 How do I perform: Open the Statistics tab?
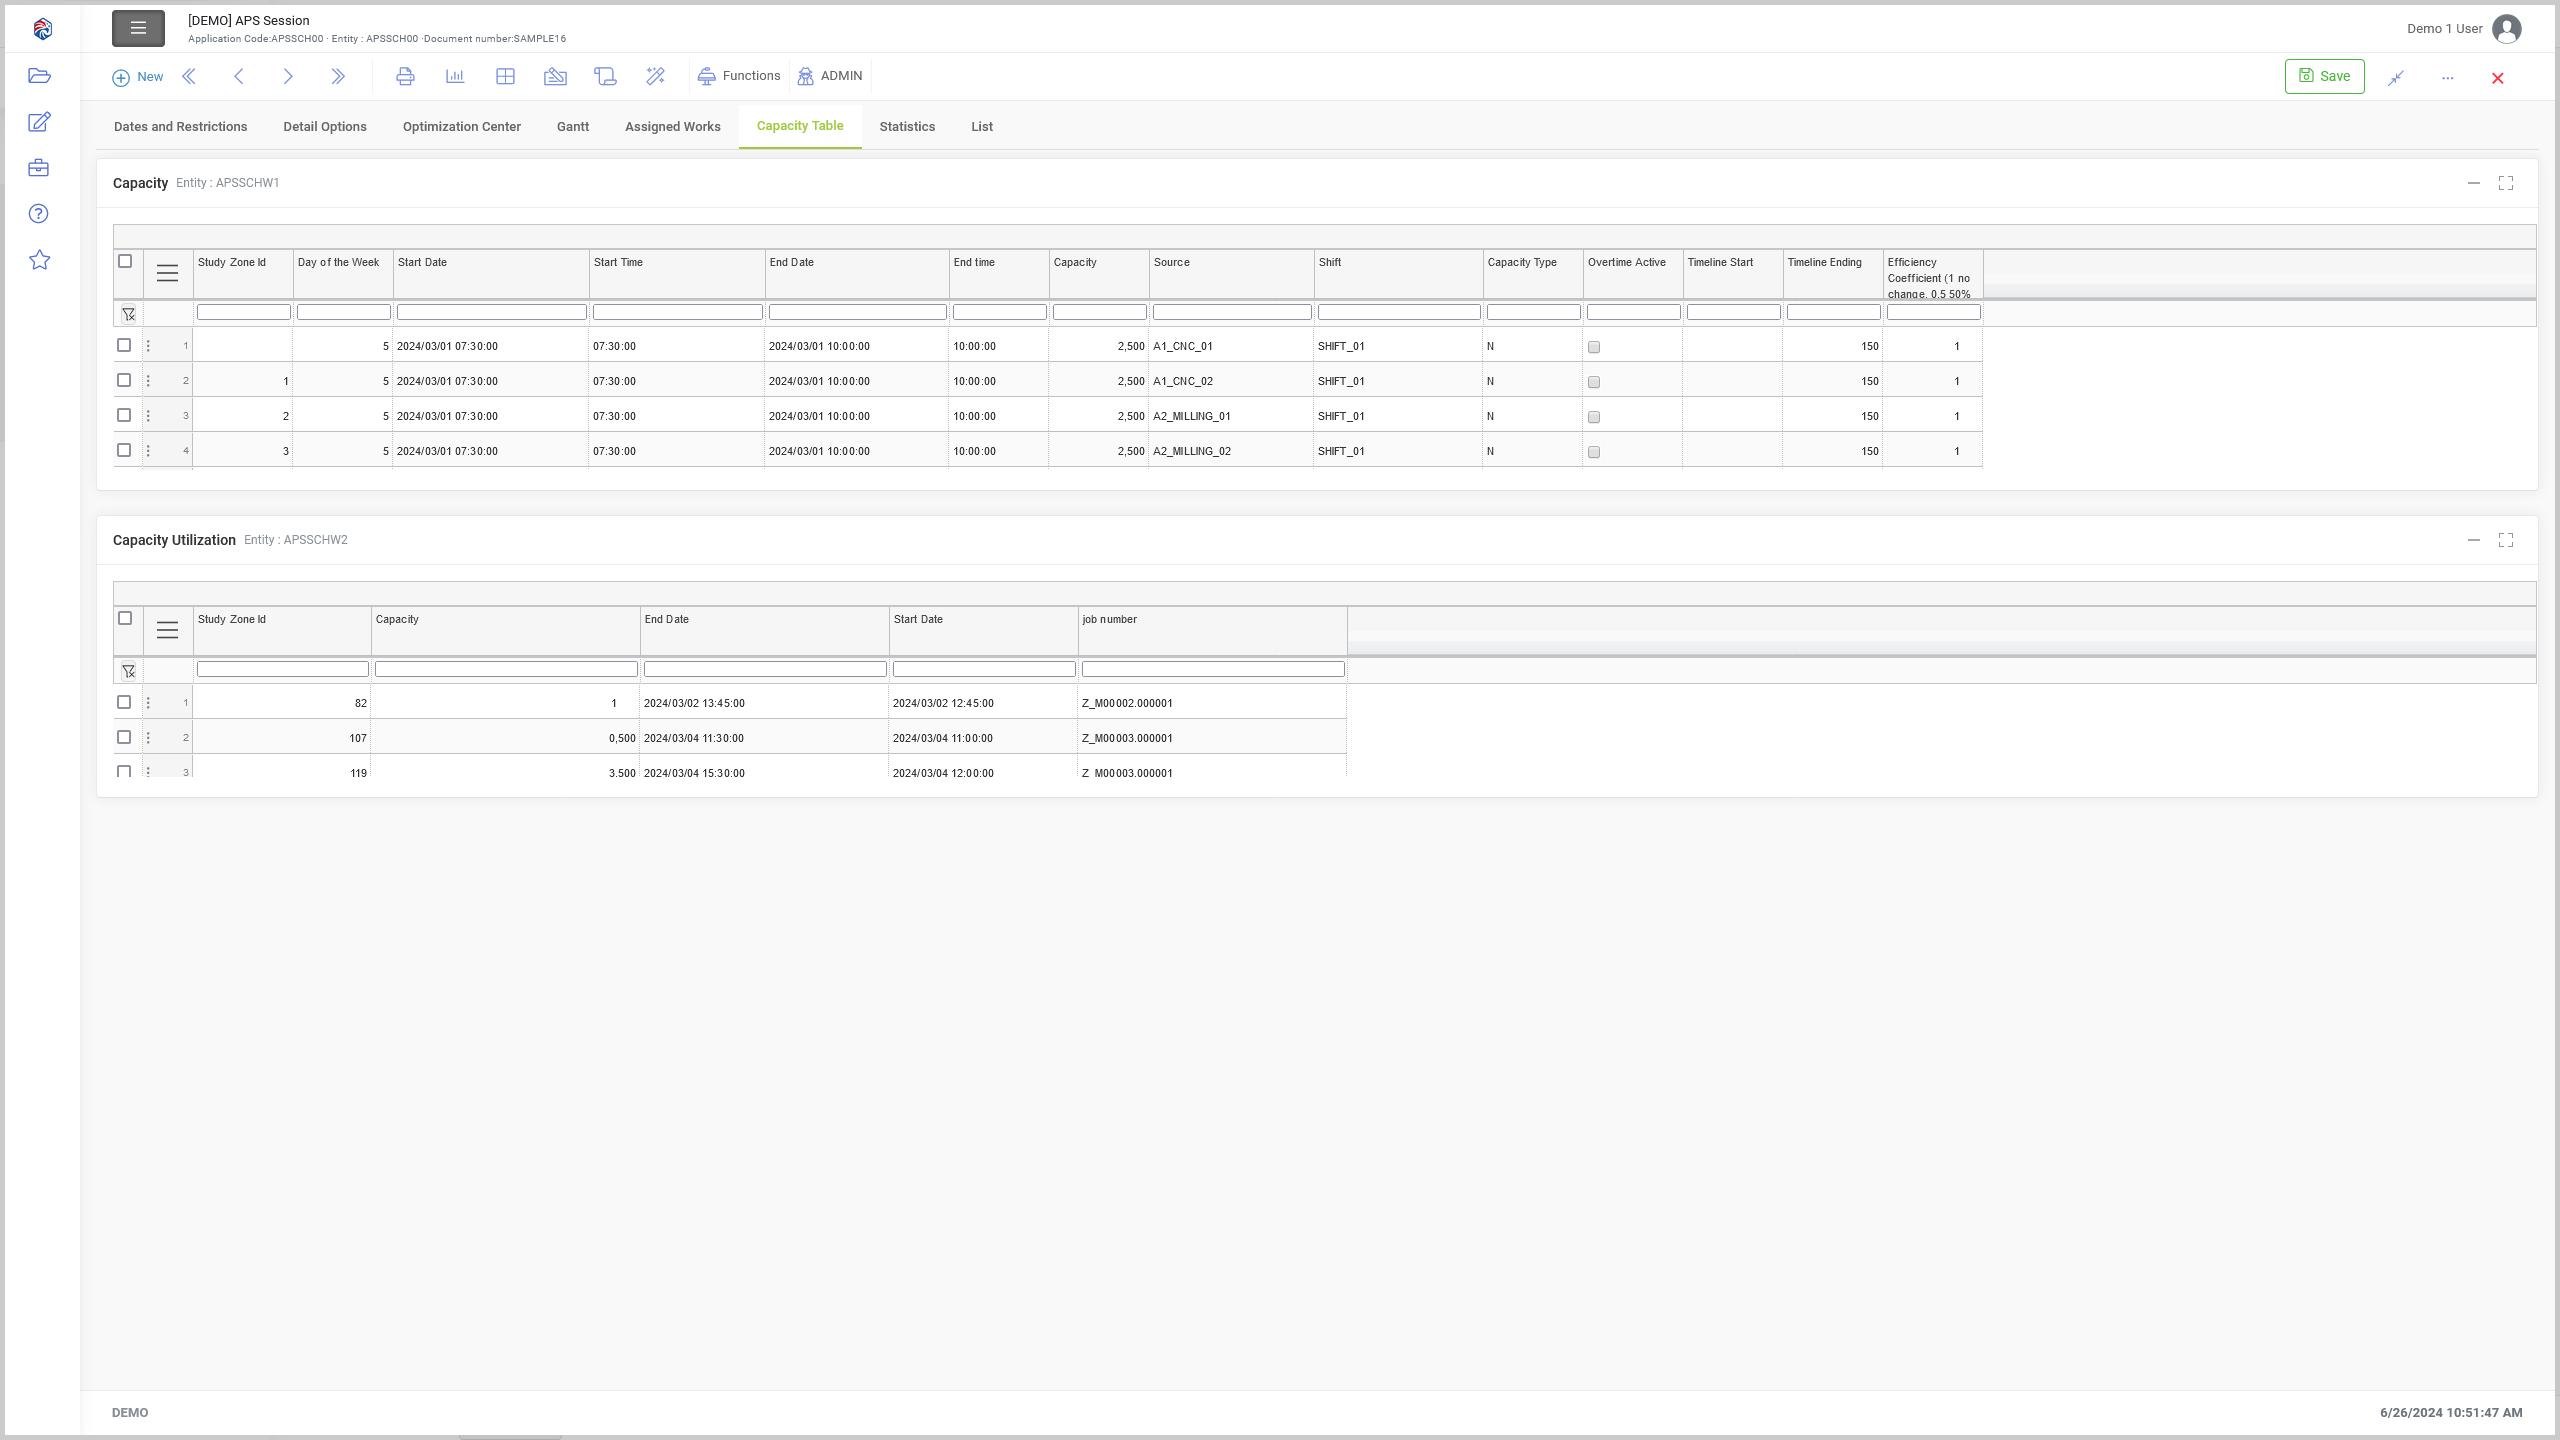click(x=907, y=127)
